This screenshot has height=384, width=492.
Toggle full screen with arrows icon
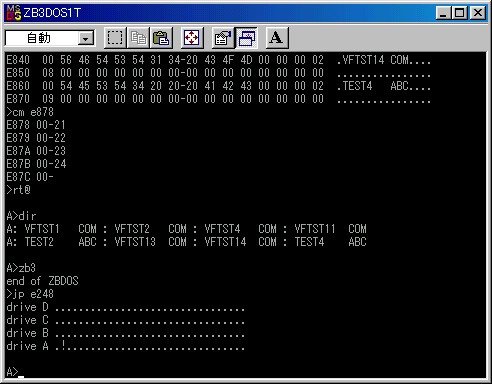pos(192,38)
